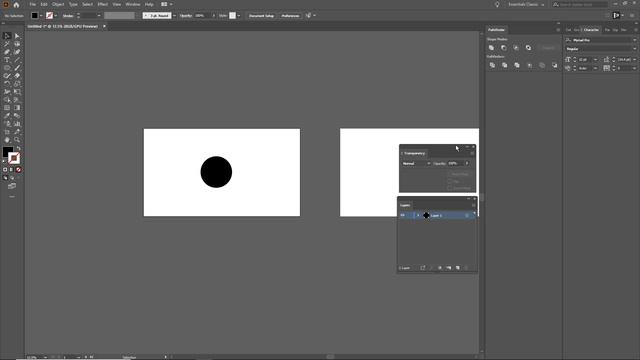The width and height of the screenshot is (640, 360).
Task: Open the blend mode Normal dropdown
Action: [x=416, y=164]
